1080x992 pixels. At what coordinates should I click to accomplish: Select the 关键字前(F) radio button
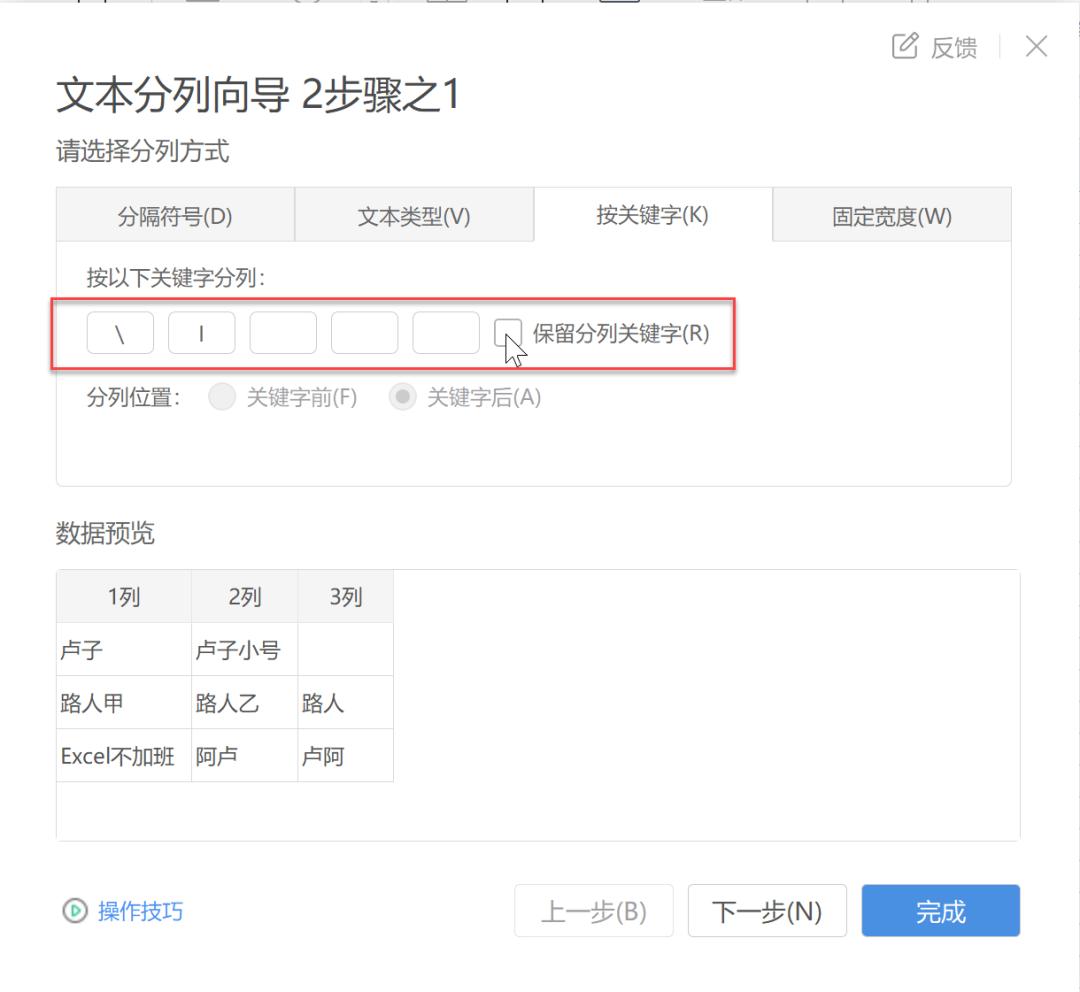pyautogui.click(x=222, y=397)
